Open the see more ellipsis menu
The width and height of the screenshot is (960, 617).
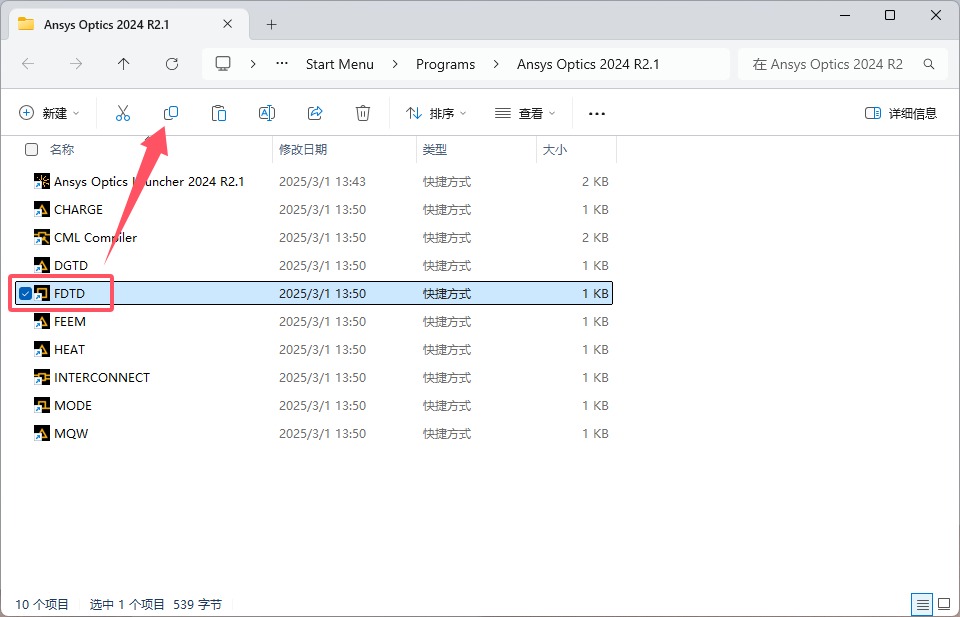597,113
